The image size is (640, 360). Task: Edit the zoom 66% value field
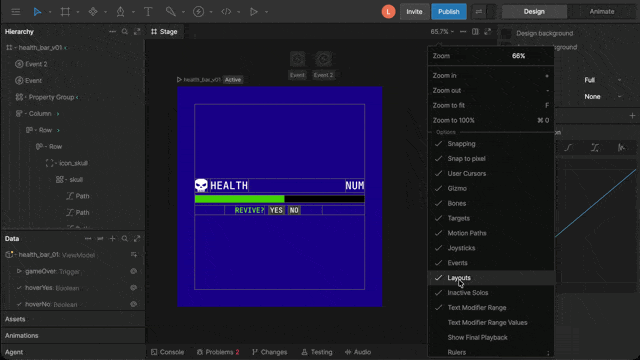pyautogui.click(x=518, y=56)
